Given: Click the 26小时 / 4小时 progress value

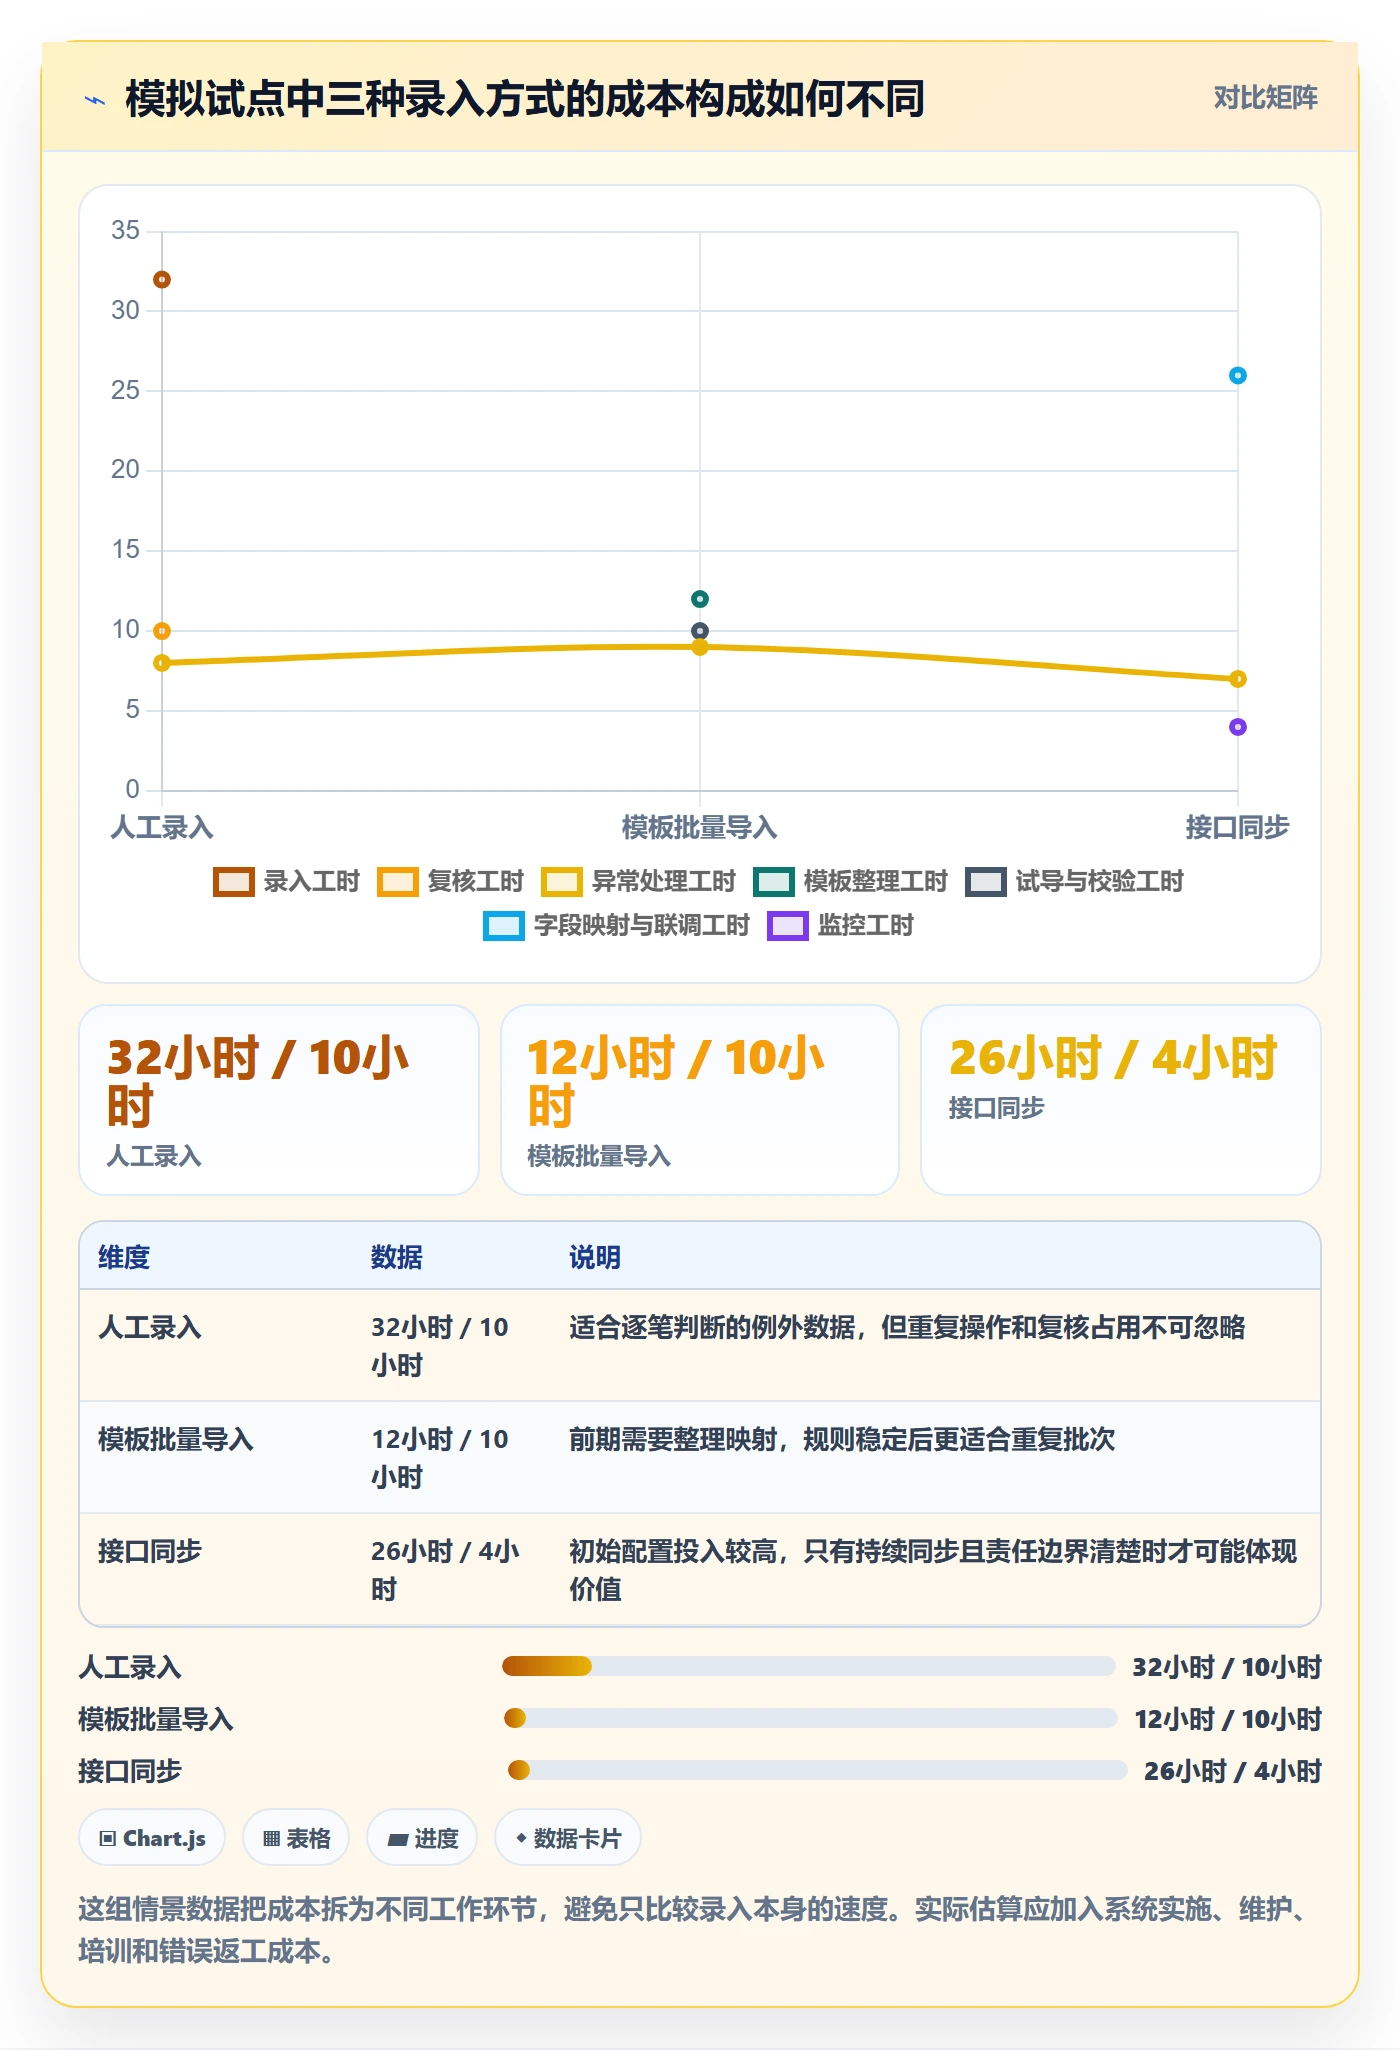Looking at the screenshot, I should (1233, 1772).
